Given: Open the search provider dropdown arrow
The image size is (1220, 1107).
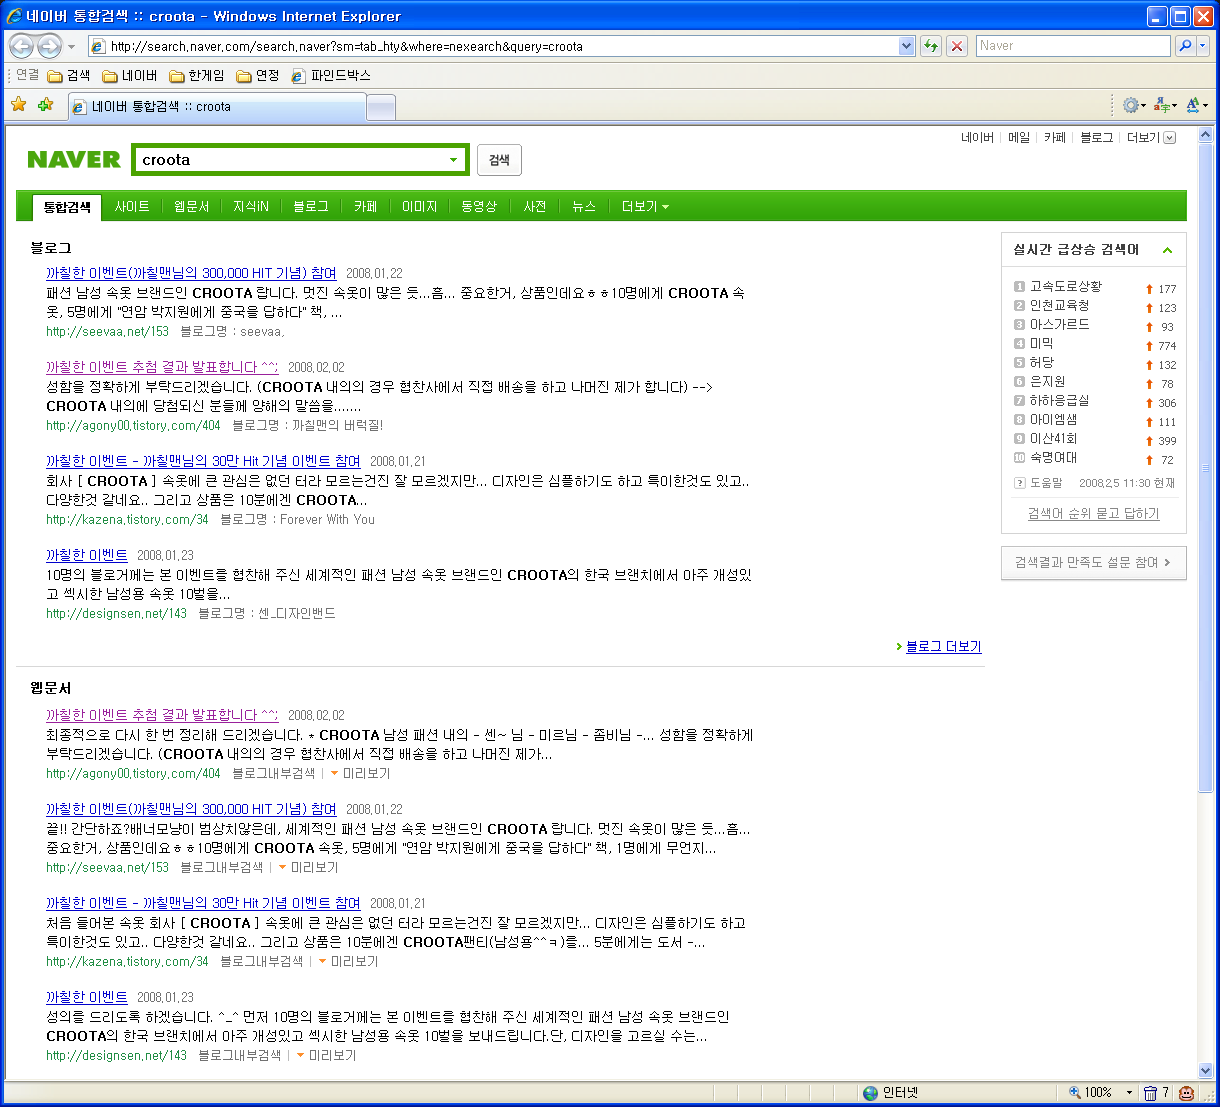Looking at the screenshot, I should coord(1203,46).
